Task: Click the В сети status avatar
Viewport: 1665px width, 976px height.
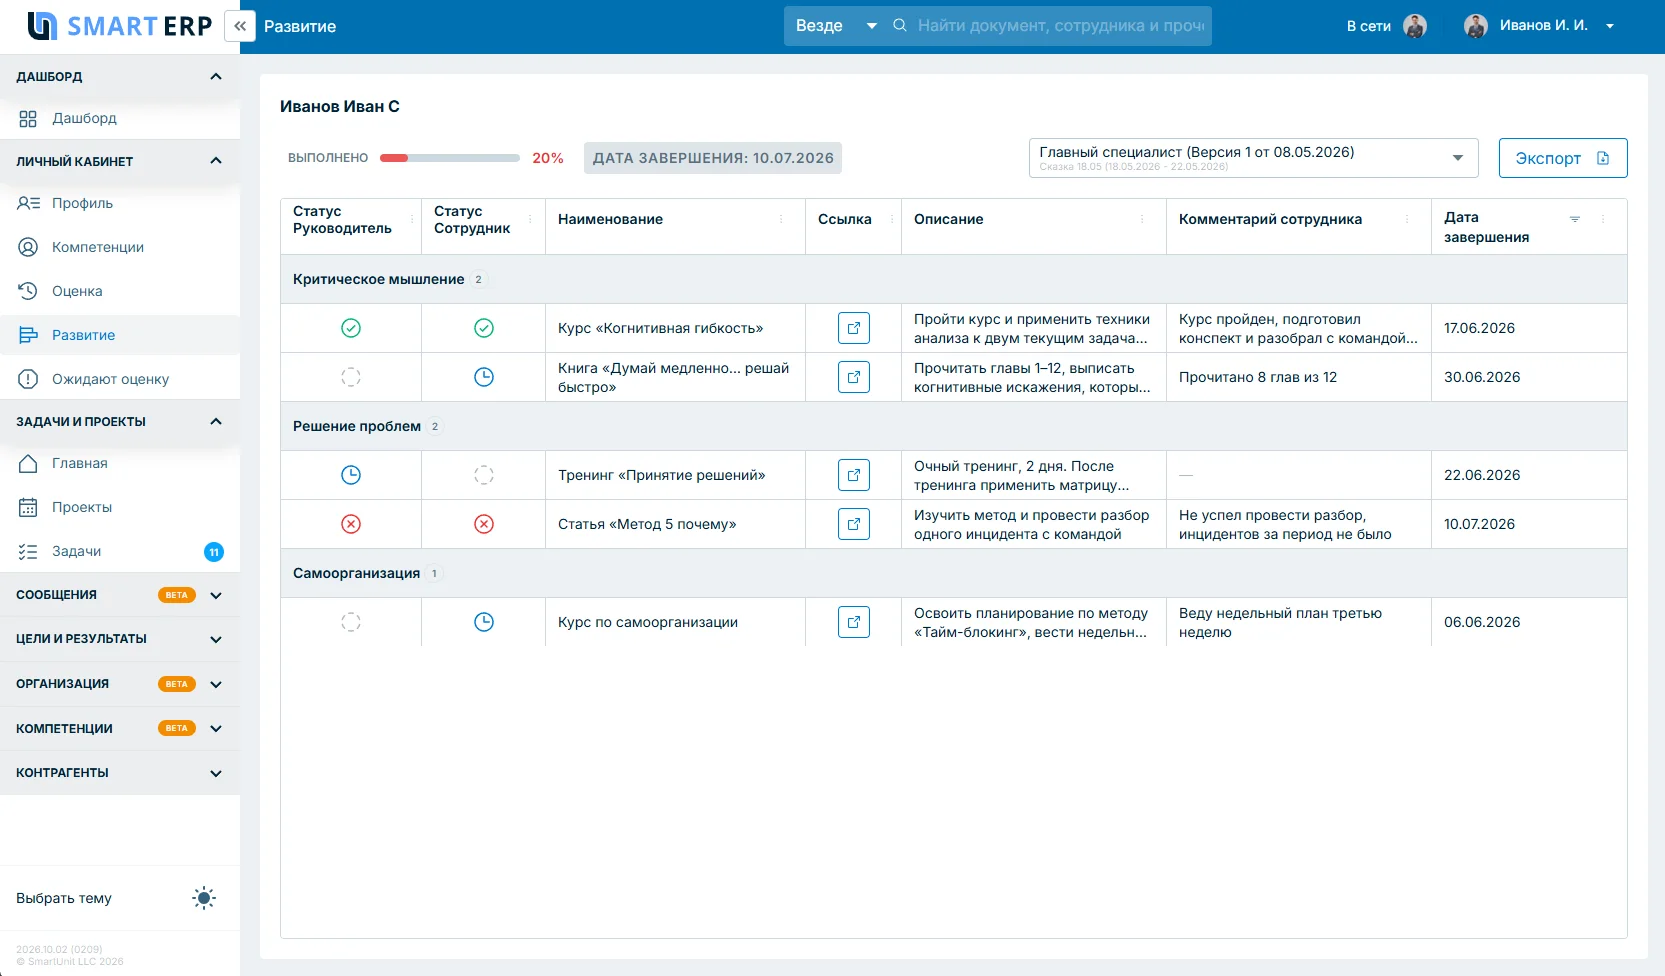Action: [1415, 26]
